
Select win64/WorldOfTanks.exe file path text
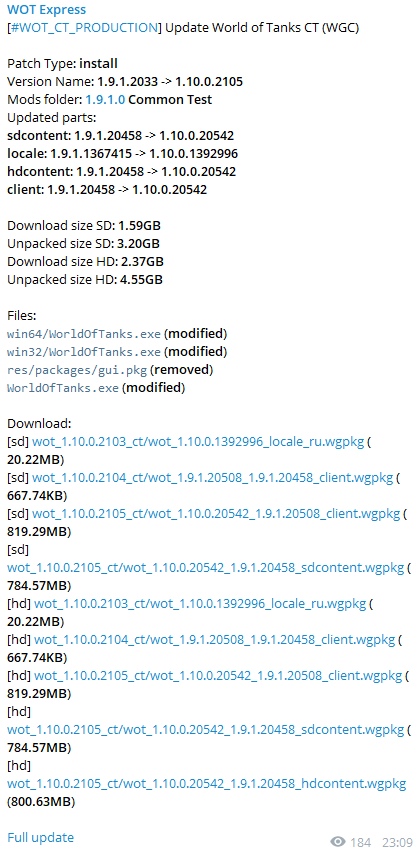click(x=84, y=334)
